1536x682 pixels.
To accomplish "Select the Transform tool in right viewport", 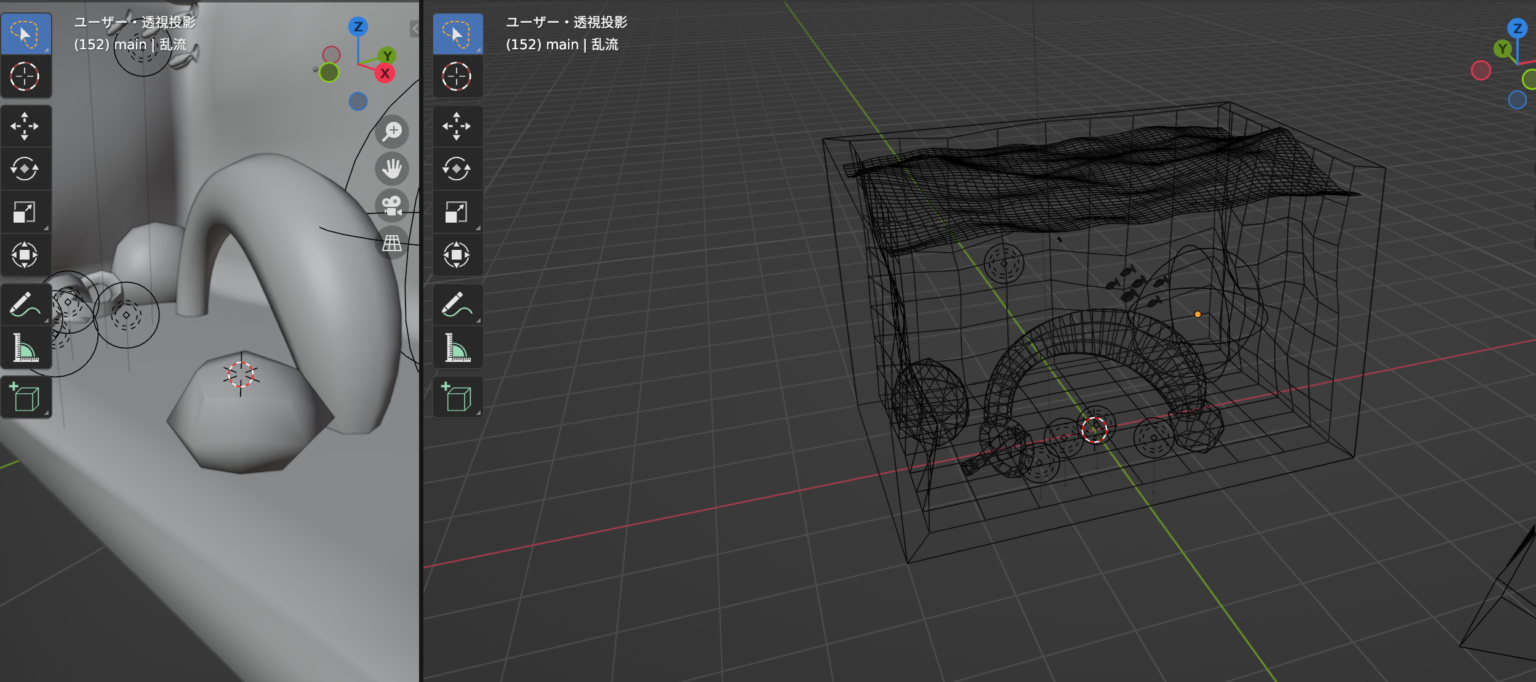I will [x=457, y=255].
